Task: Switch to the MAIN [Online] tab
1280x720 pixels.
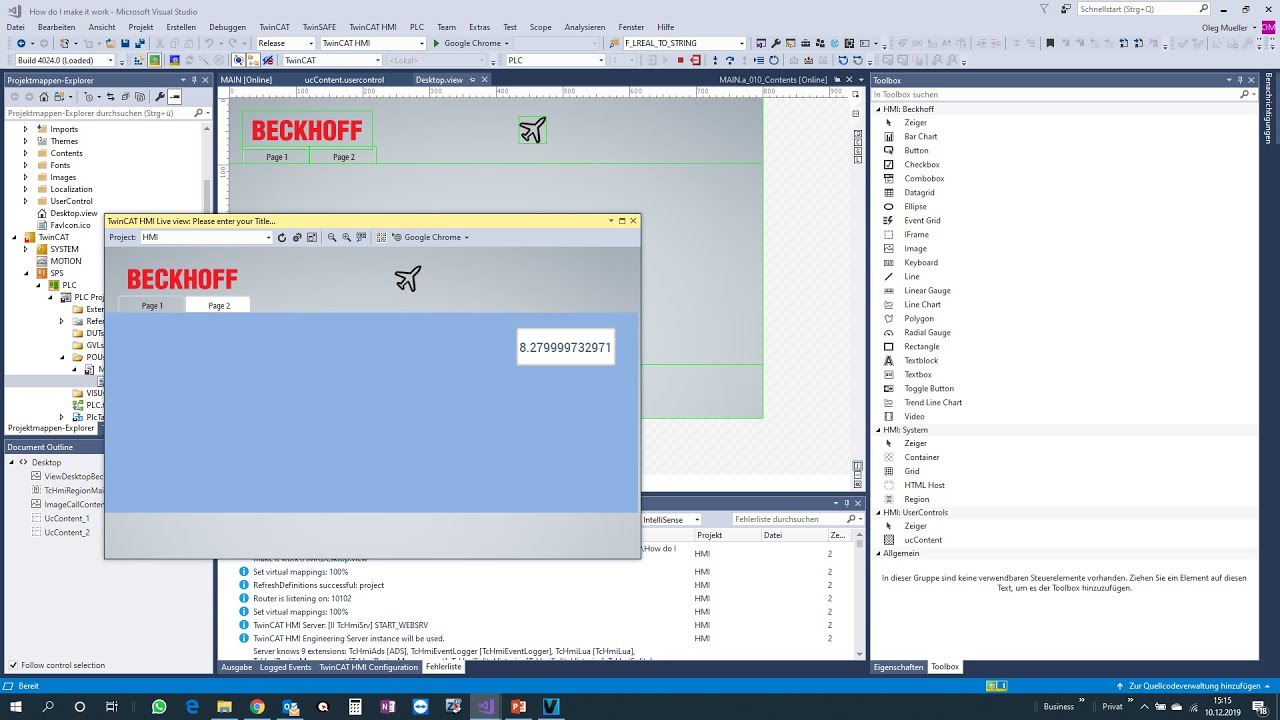Action: (x=246, y=80)
